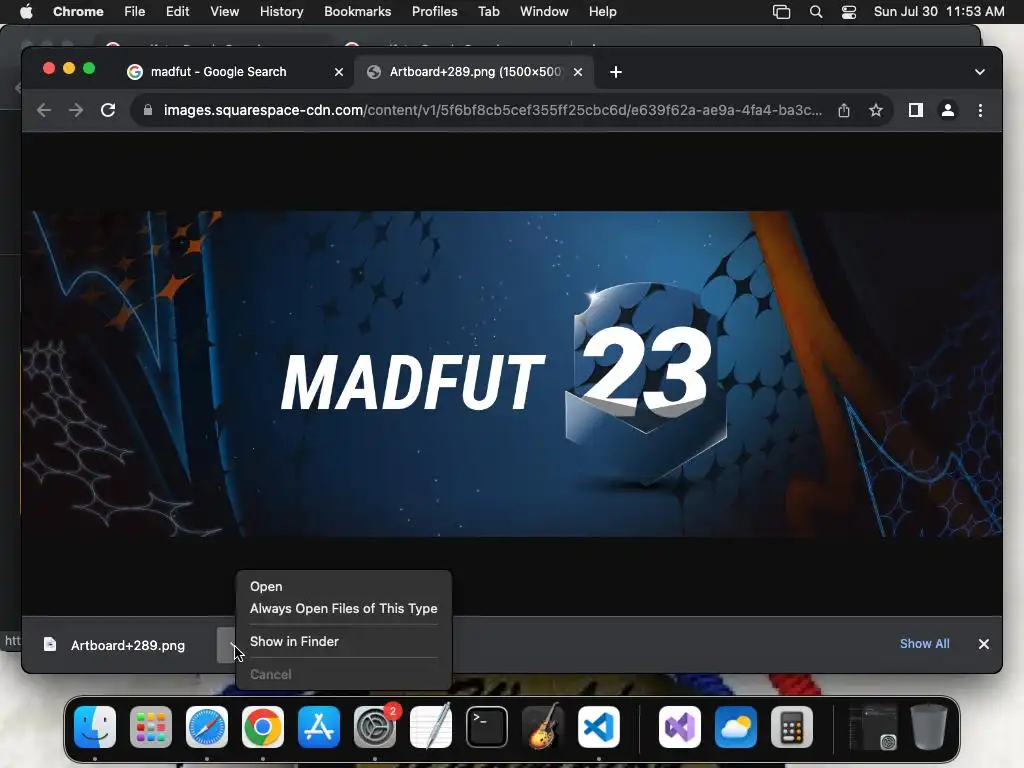Open the Chrome three-dot menu

pos(980,110)
